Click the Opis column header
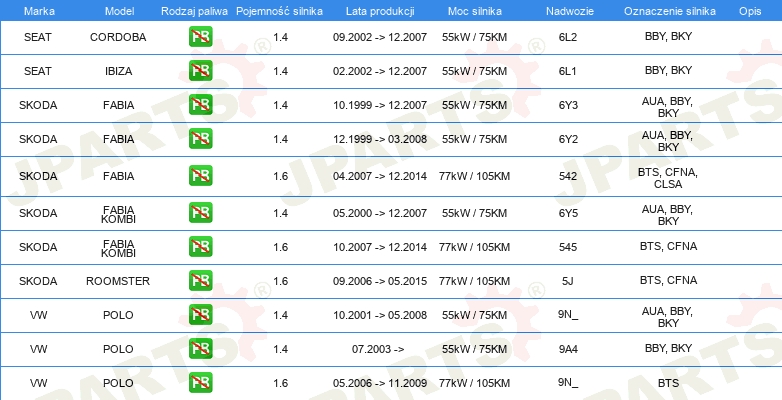Viewport: 782px width, 400px height. [750, 11]
